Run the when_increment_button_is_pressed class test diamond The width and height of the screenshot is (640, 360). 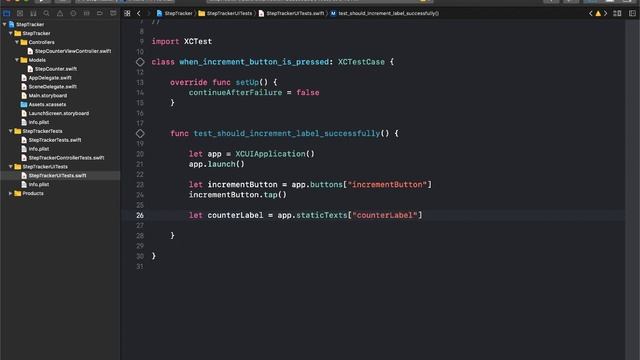click(140, 62)
